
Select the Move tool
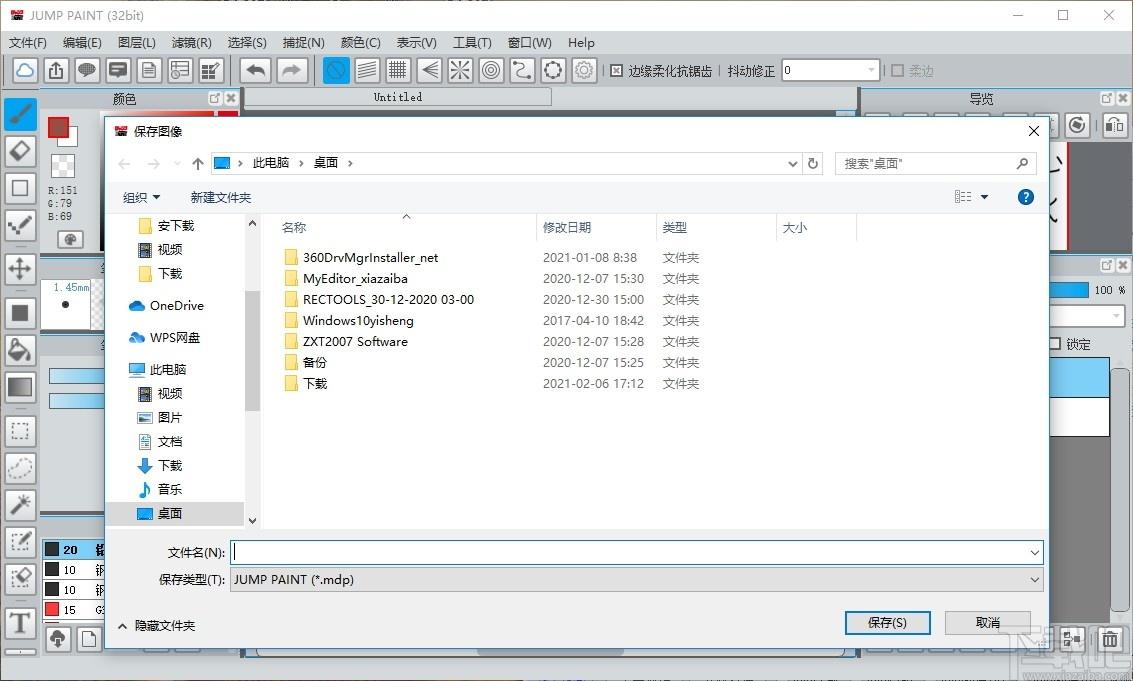20,268
